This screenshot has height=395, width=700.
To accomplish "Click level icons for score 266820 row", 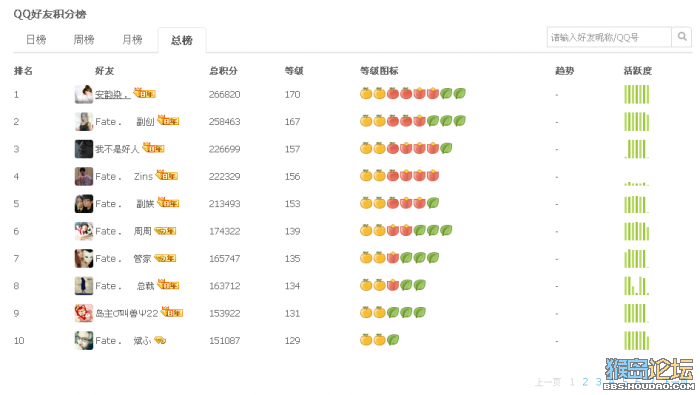I will pos(413,93).
